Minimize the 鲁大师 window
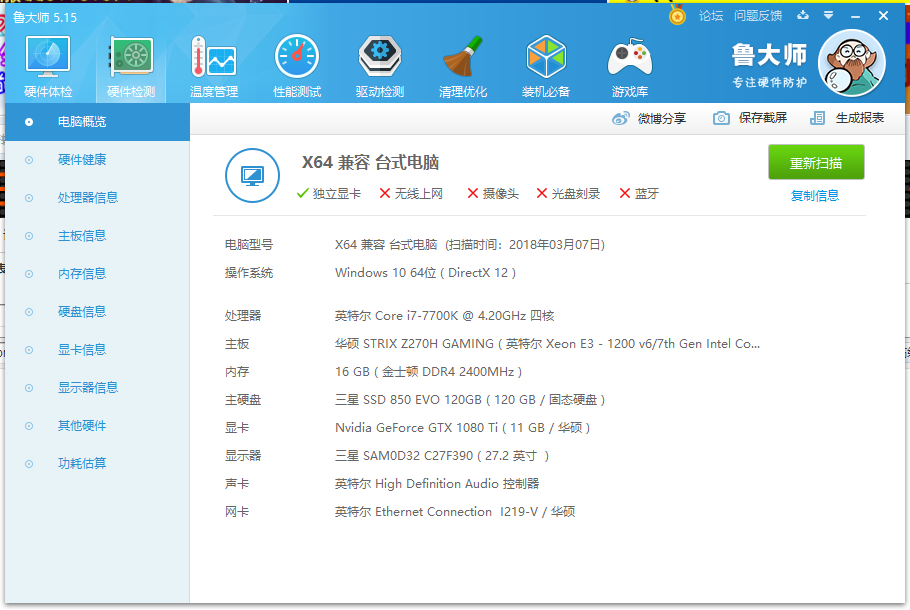 pos(855,16)
